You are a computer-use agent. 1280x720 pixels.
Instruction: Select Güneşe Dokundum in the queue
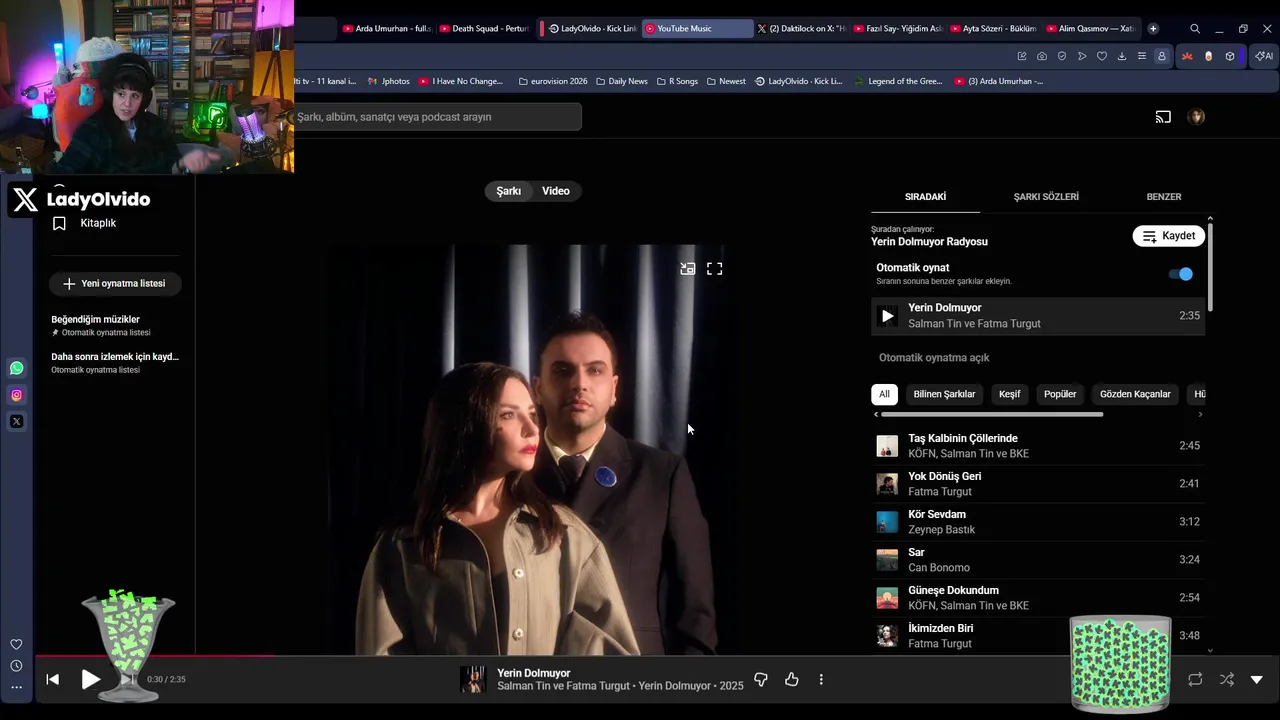coord(1038,598)
